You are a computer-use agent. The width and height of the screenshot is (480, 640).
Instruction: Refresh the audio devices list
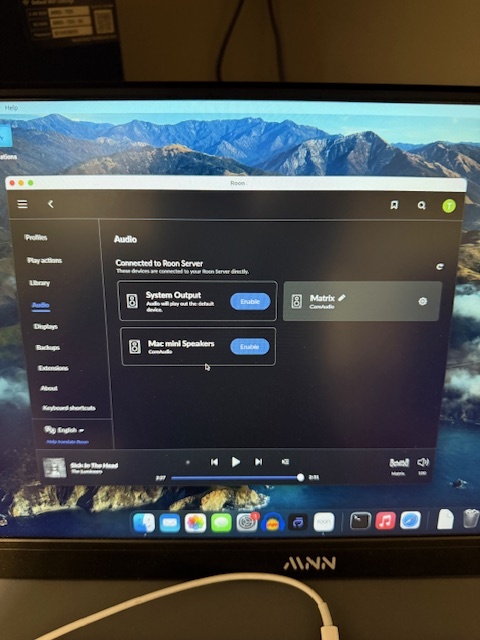click(x=440, y=267)
